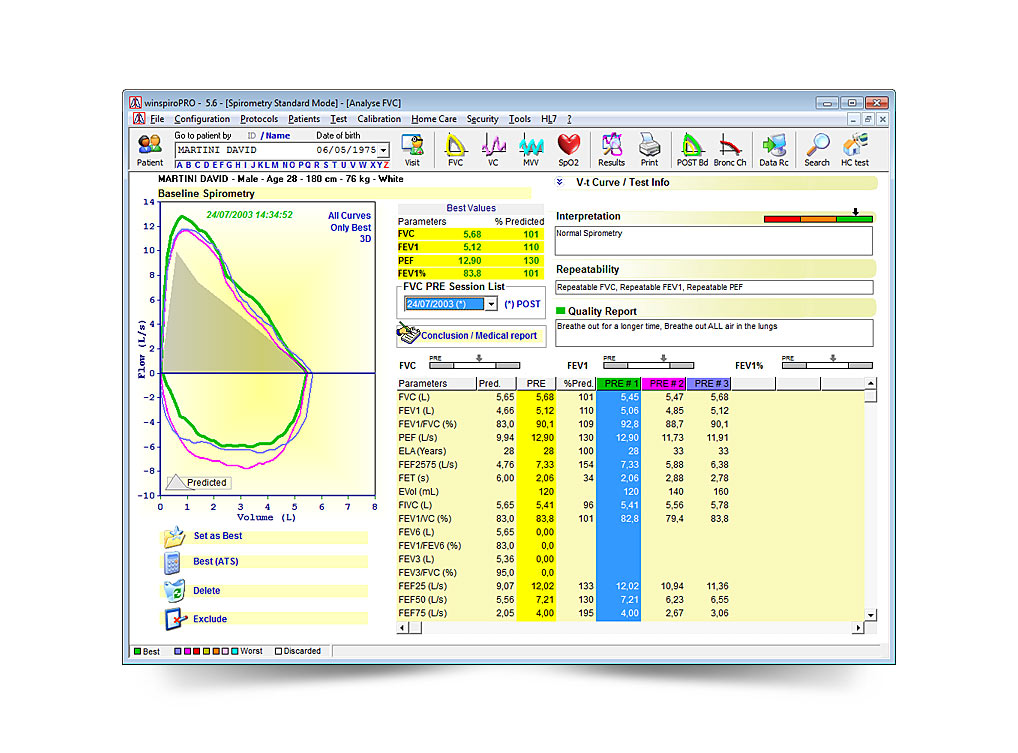Viewport: 1018px width, 753px height.
Task: Click the Print toolbar icon
Action: pyautogui.click(x=649, y=148)
